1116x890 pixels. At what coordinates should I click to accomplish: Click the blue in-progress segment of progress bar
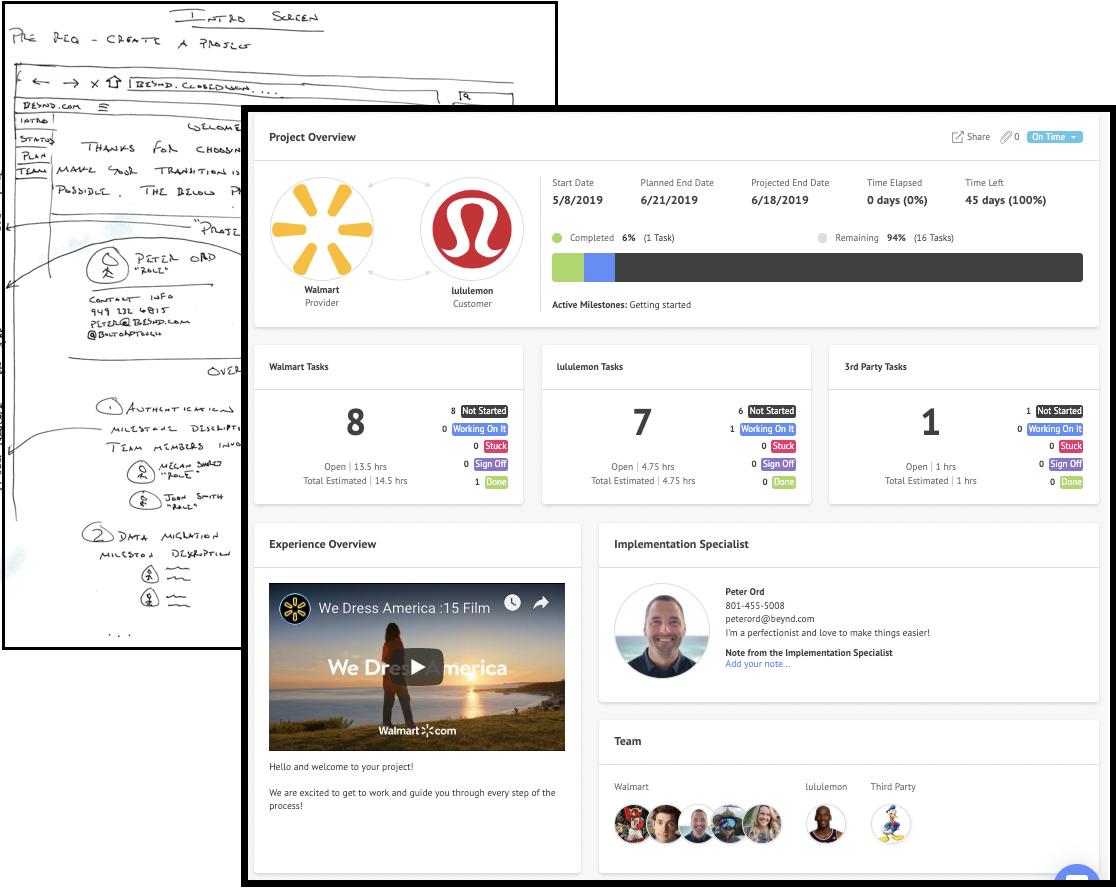click(599, 267)
